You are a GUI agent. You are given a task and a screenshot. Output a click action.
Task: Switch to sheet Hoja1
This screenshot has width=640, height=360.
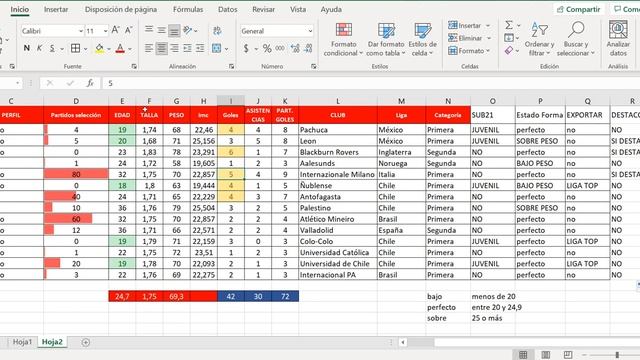point(22,342)
